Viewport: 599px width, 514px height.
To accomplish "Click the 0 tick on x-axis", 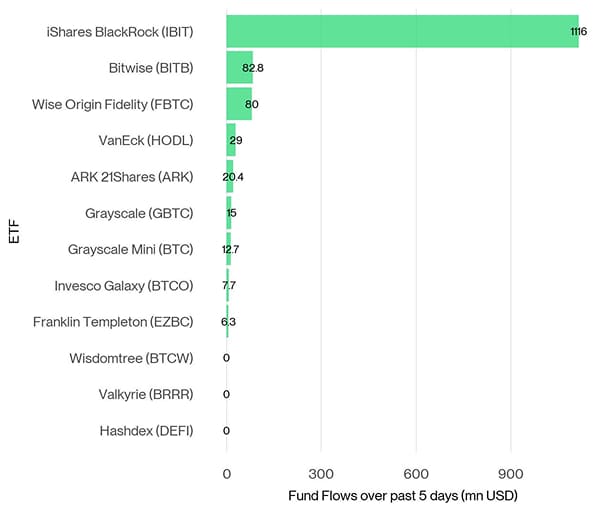I will 227,474.
